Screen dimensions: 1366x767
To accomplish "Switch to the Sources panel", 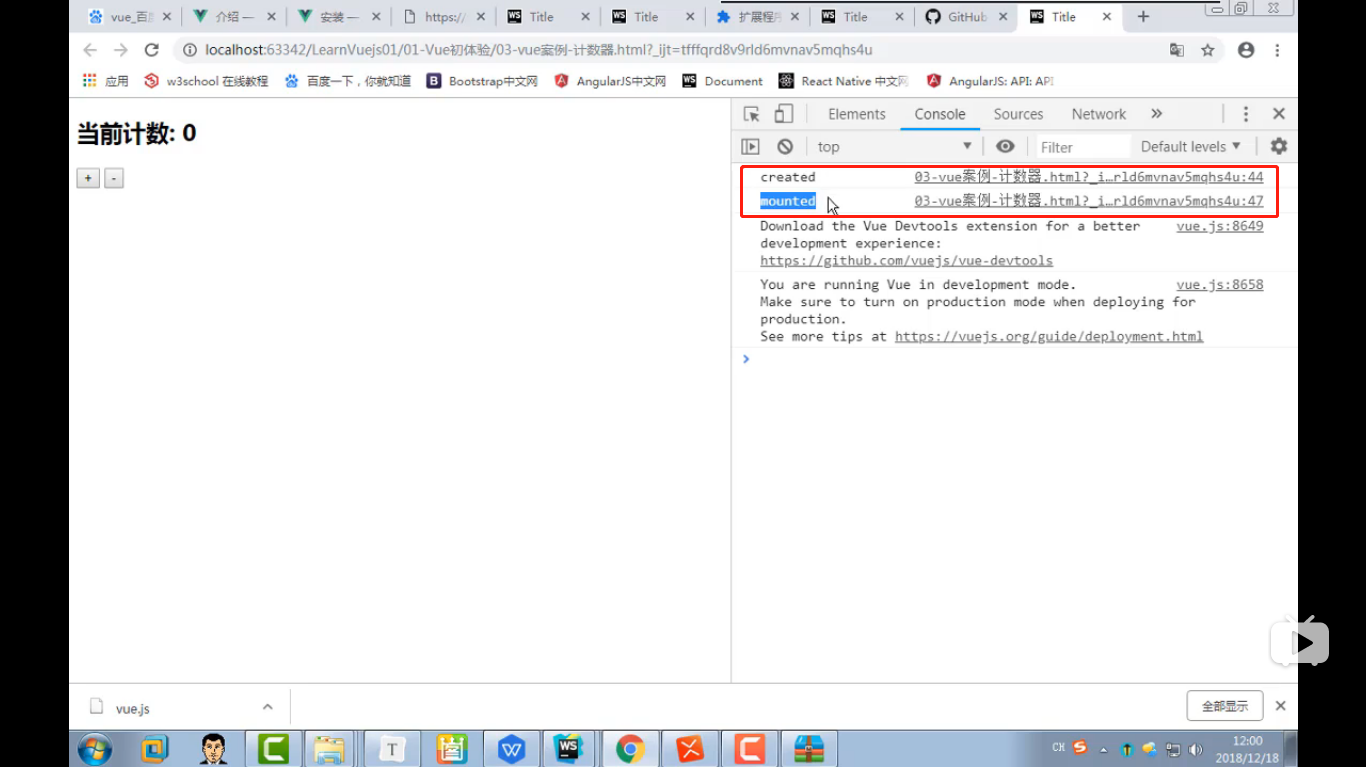I will coord(1018,114).
